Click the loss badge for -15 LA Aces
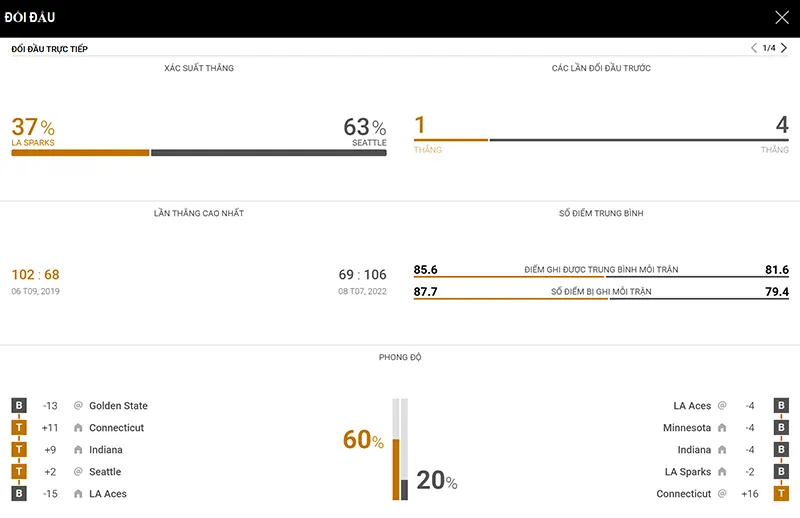800x518 pixels. coord(18,494)
